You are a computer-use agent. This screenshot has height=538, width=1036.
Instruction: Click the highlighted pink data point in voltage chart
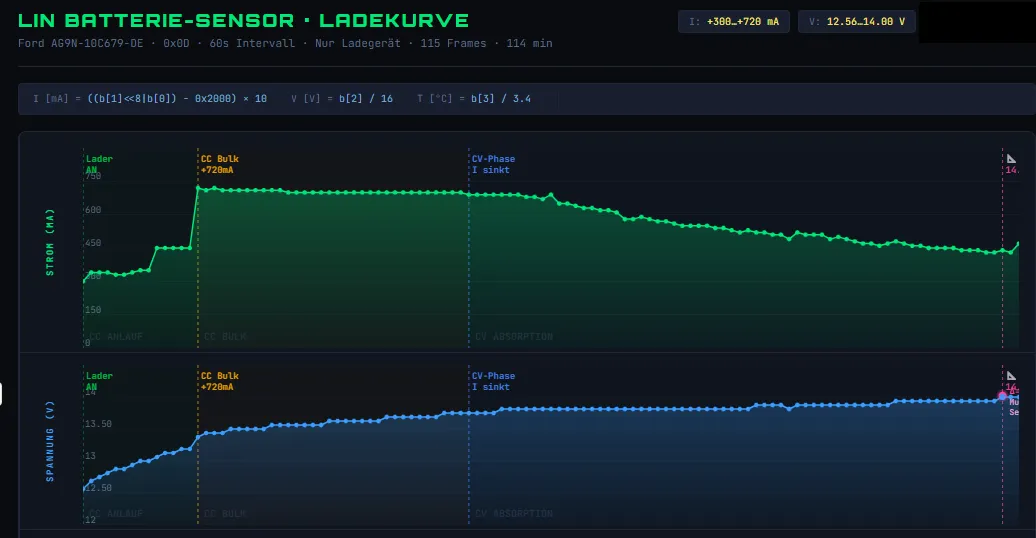[x=1002, y=396]
